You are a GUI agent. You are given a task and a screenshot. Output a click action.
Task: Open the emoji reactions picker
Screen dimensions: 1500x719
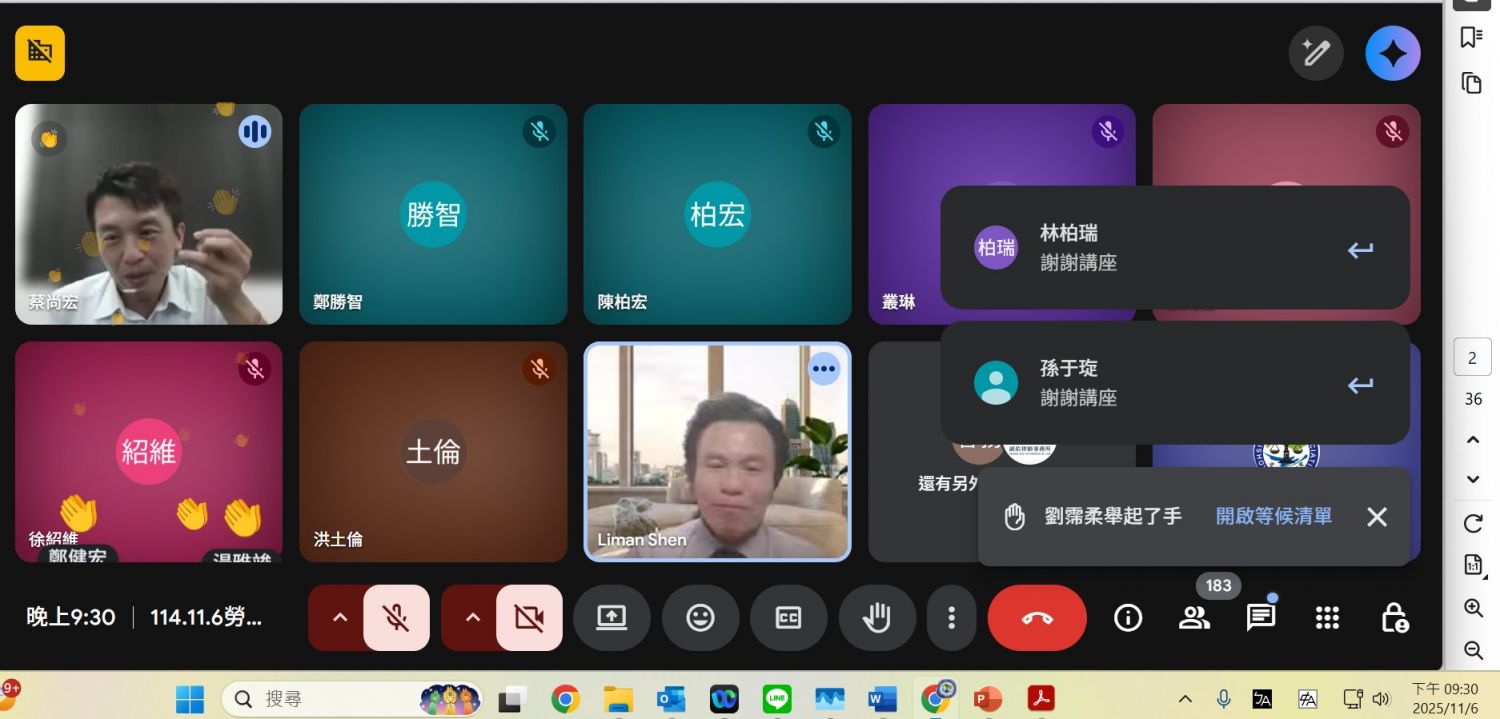point(700,618)
